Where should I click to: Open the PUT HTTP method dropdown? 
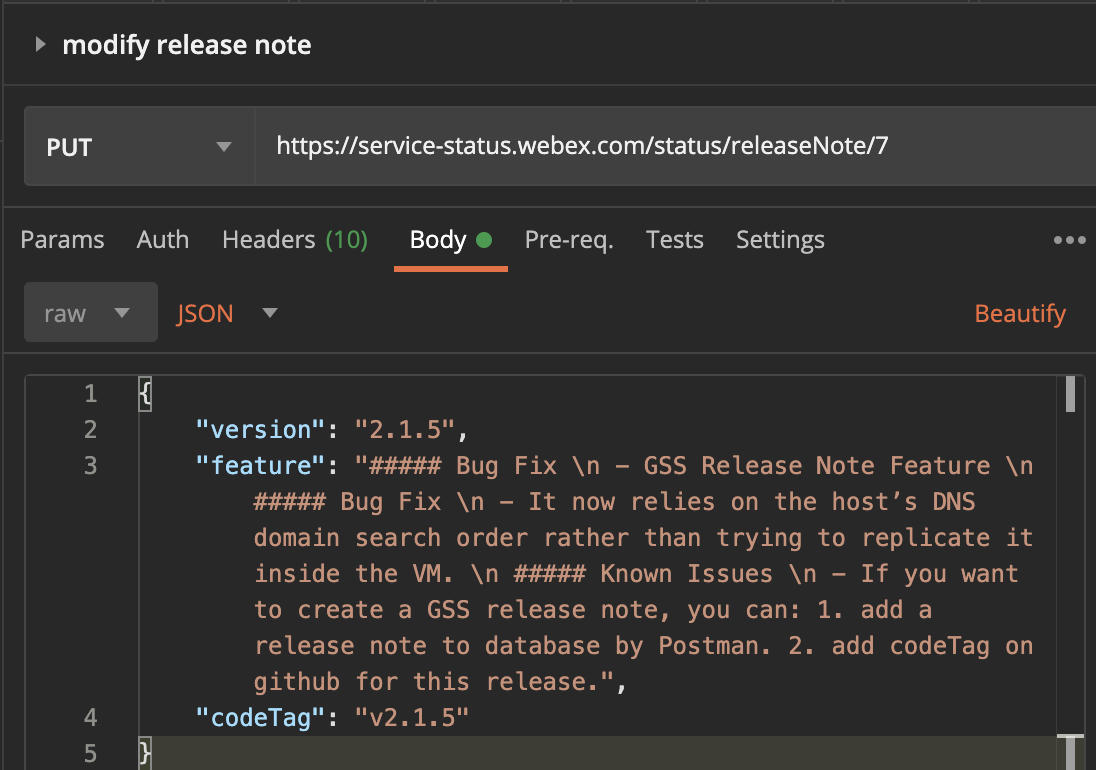tap(139, 147)
